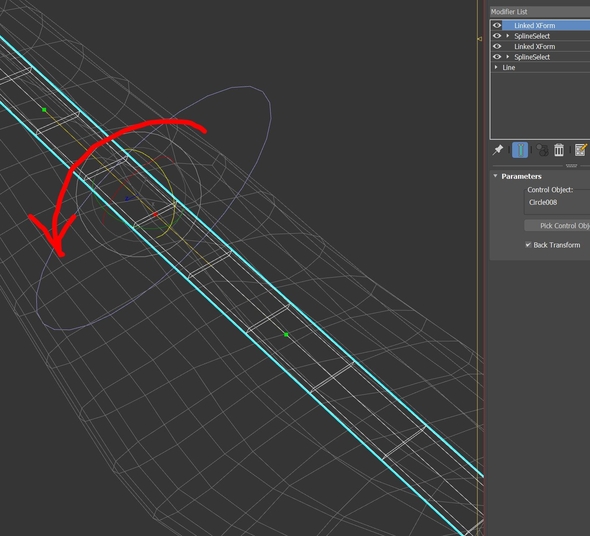Select the Line entry in the modifier stack
This screenshot has width=590, height=536.
tap(508, 67)
